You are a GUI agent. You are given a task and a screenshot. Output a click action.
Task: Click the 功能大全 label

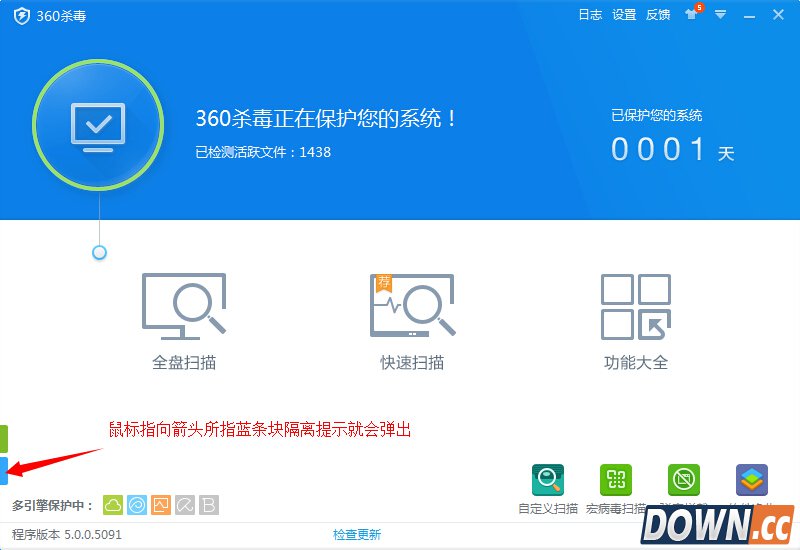636,363
